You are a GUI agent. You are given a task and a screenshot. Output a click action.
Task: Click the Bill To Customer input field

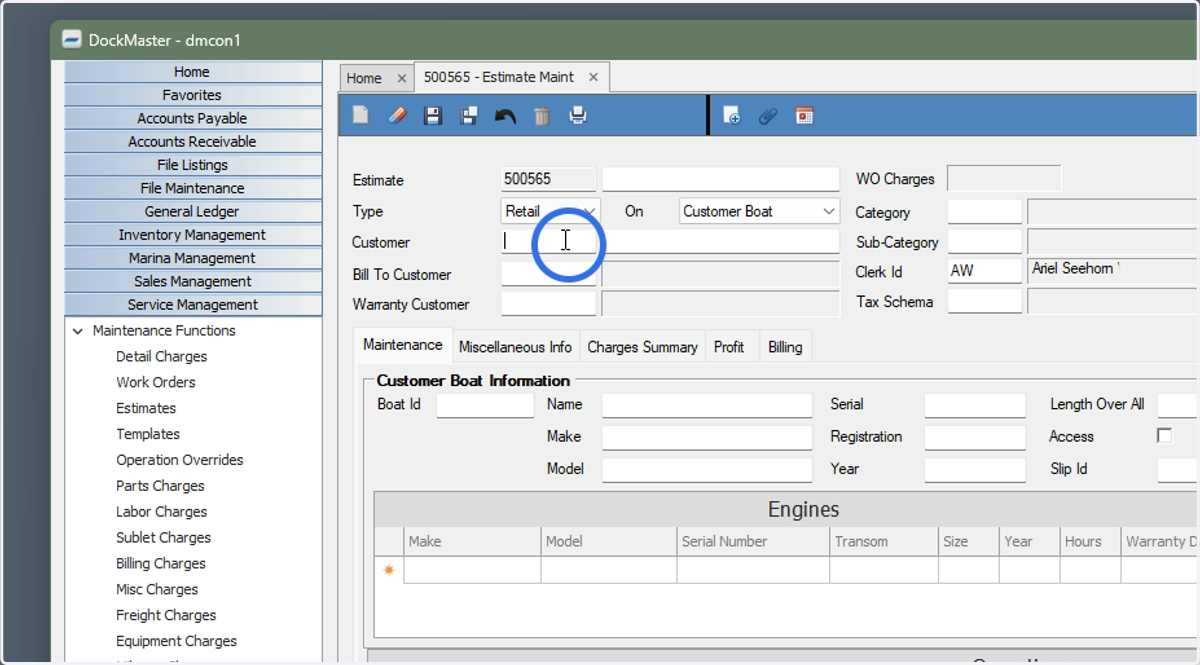click(548, 274)
